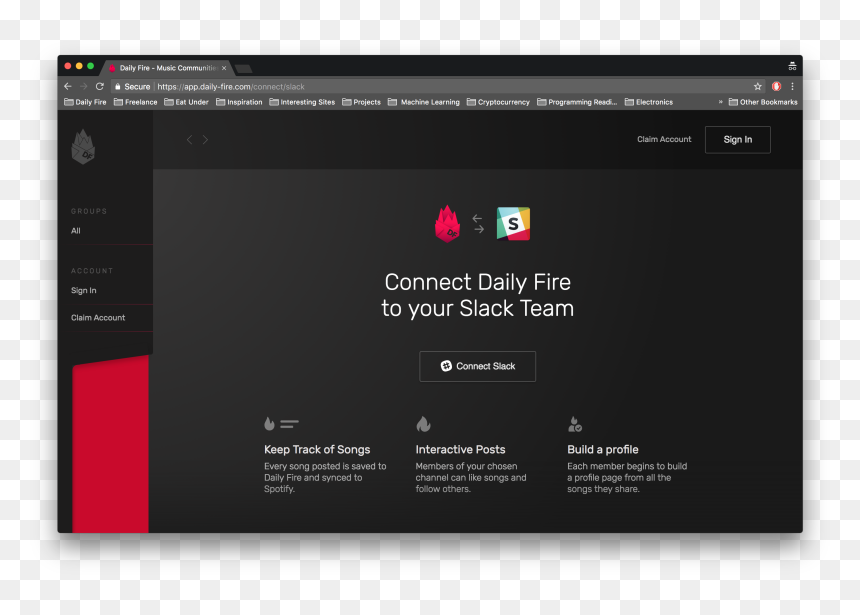Open a new browser tab
Image resolution: width=860 pixels, height=615 pixels.
pyautogui.click(x=244, y=69)
